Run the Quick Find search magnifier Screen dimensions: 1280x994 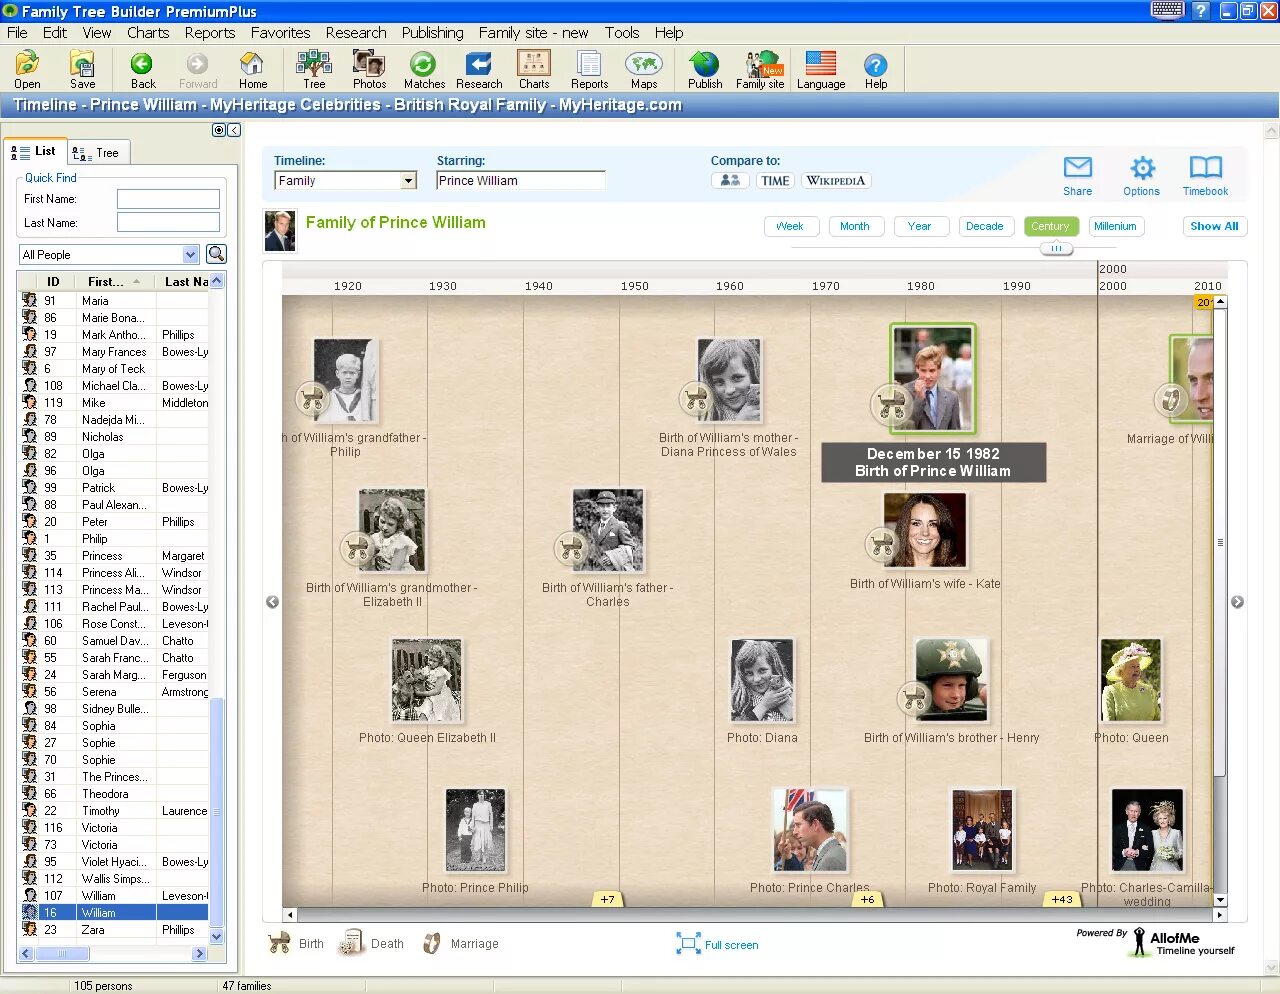216,254
